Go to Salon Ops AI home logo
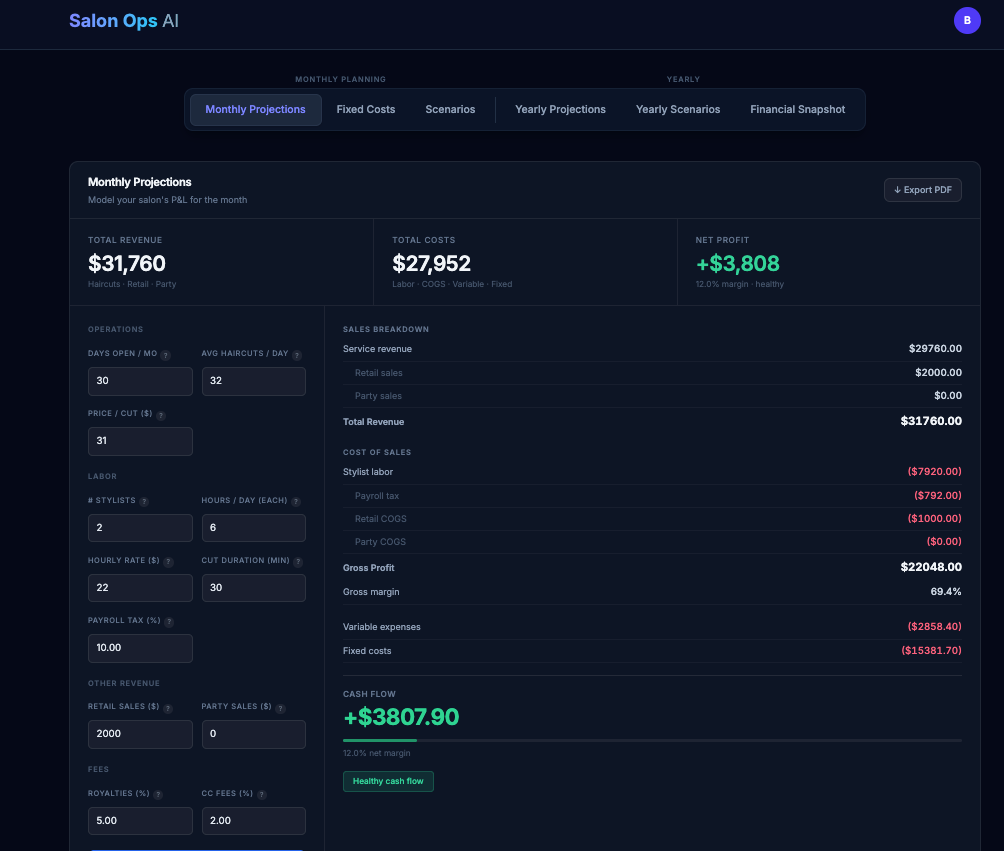 (x=124, y=20)
